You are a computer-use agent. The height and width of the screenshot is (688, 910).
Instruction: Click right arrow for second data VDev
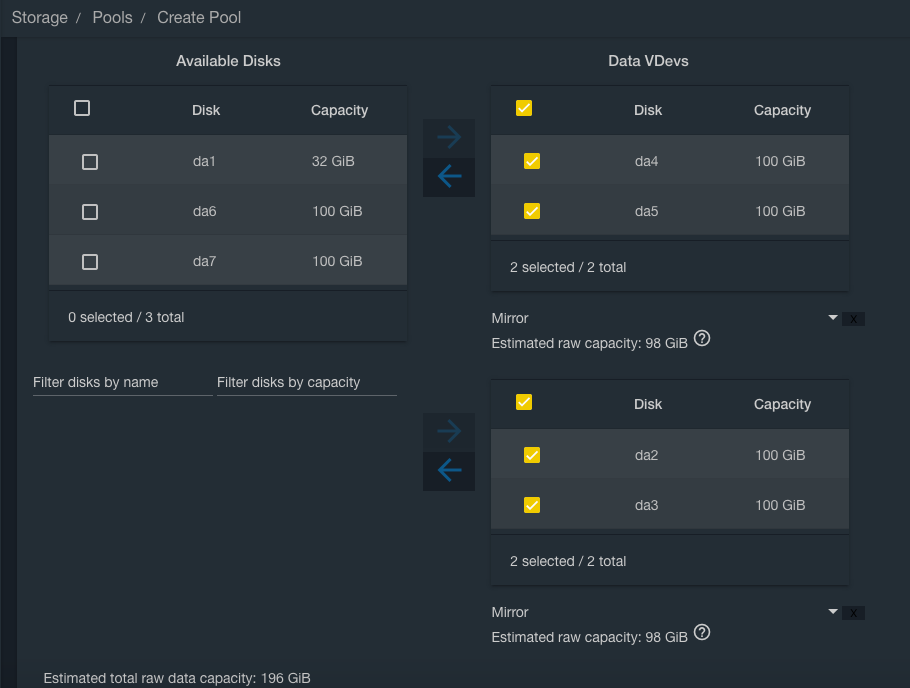pos(449,431)
